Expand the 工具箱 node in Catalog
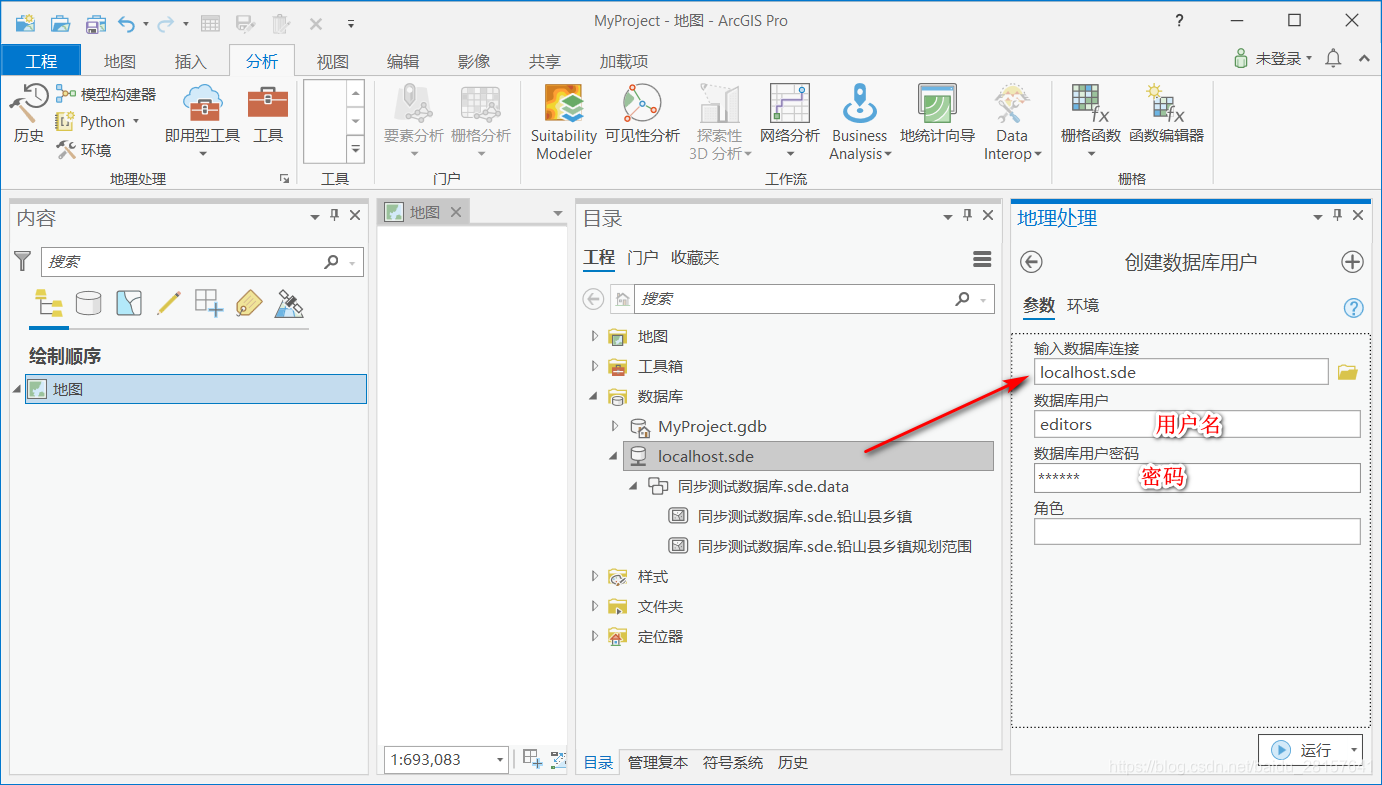Image resolution: width=1382 pixels, height=785 pixels. point(594,367)
